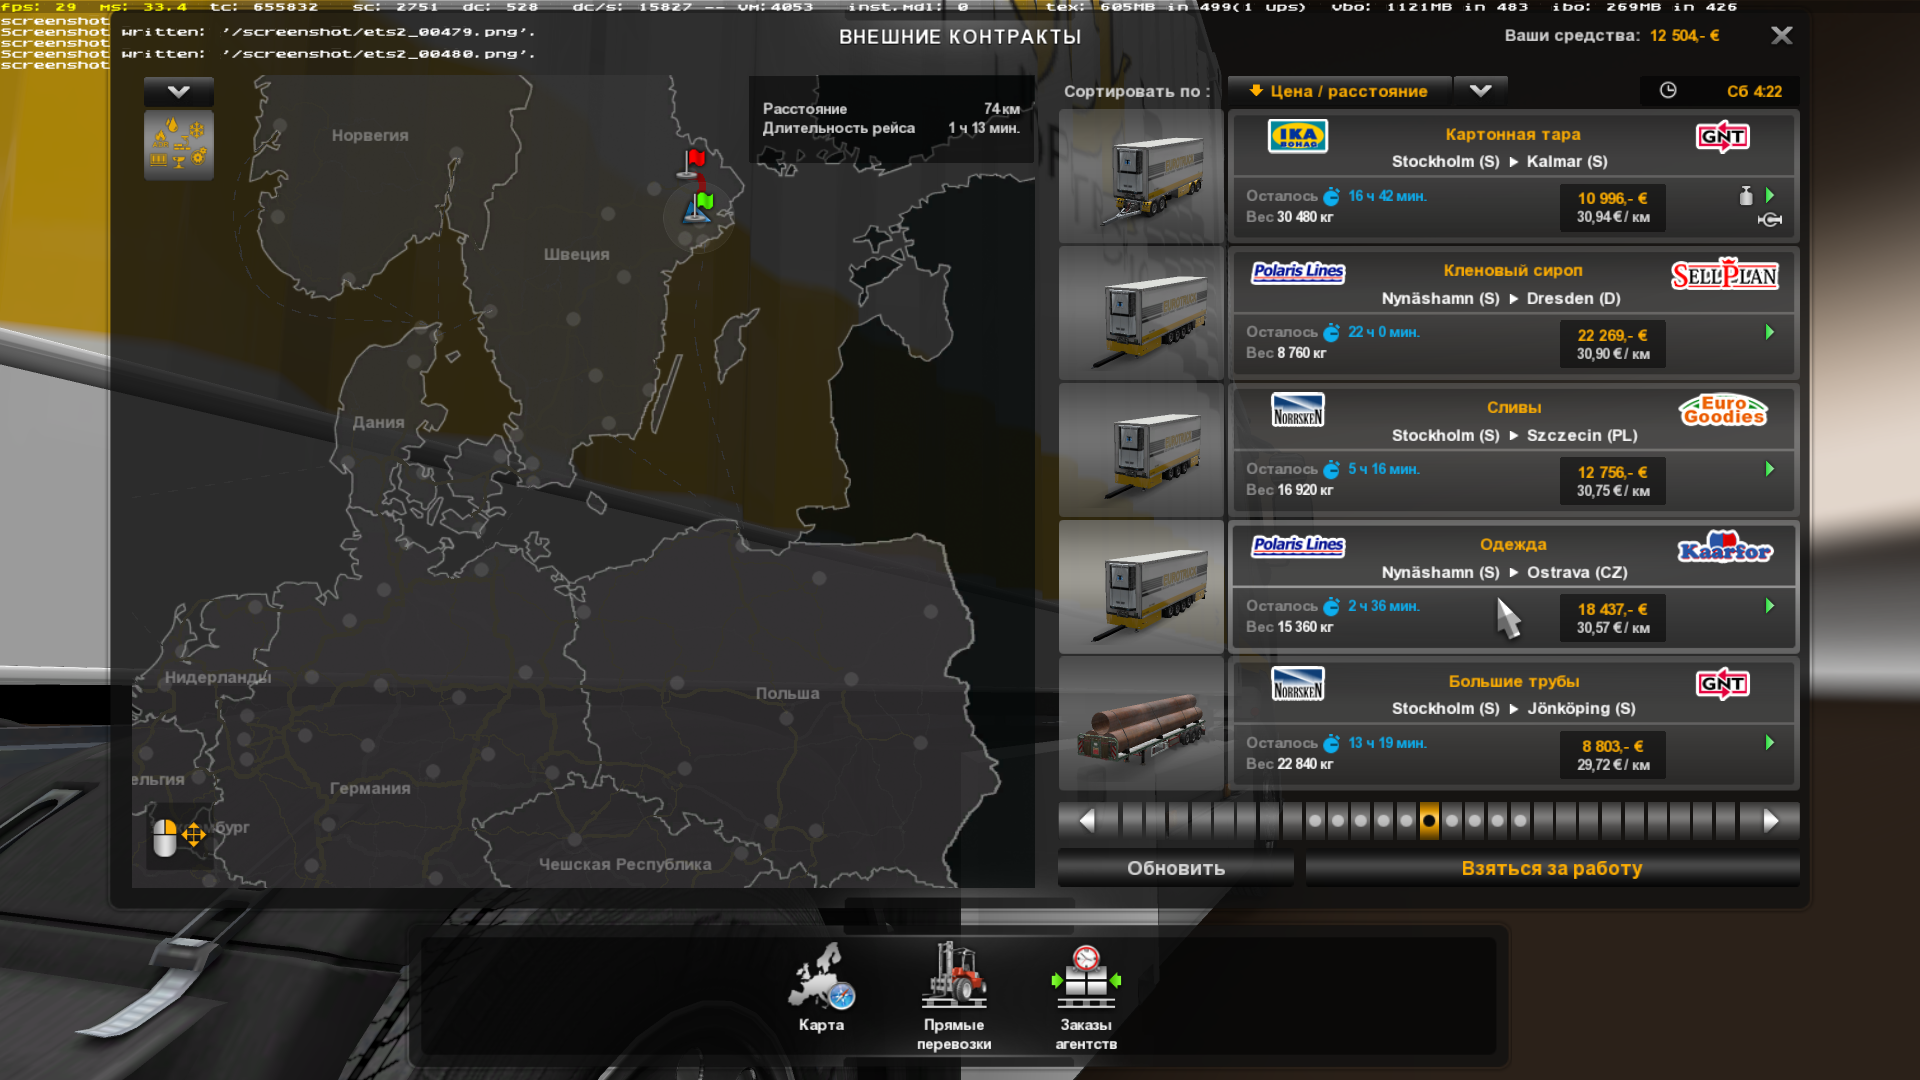This screenshot has width=1920, height=1080.
Task: Expand green arrow on Большие трубы job
Action: point(1770,743)
